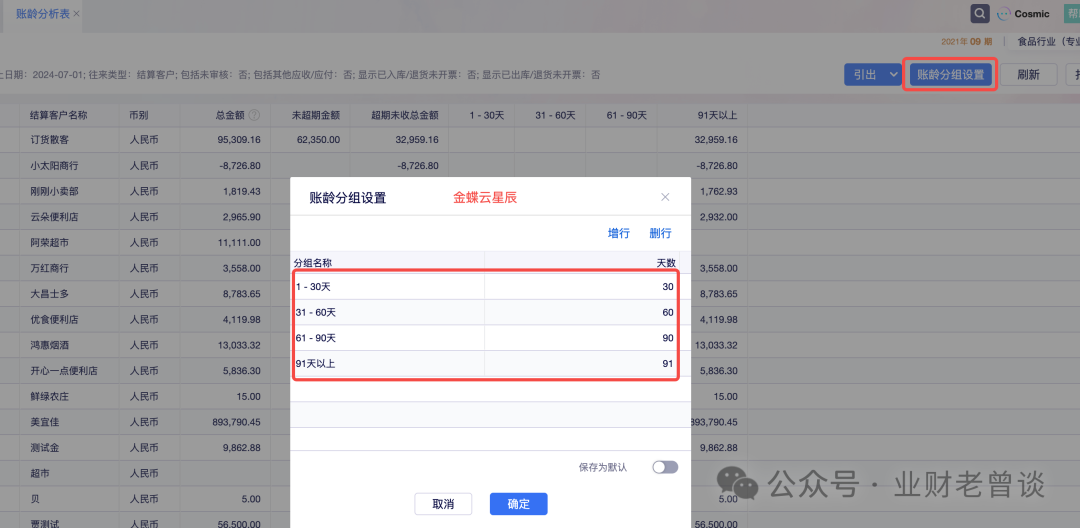Click the 删行 link to delete row

coord(660,233)
